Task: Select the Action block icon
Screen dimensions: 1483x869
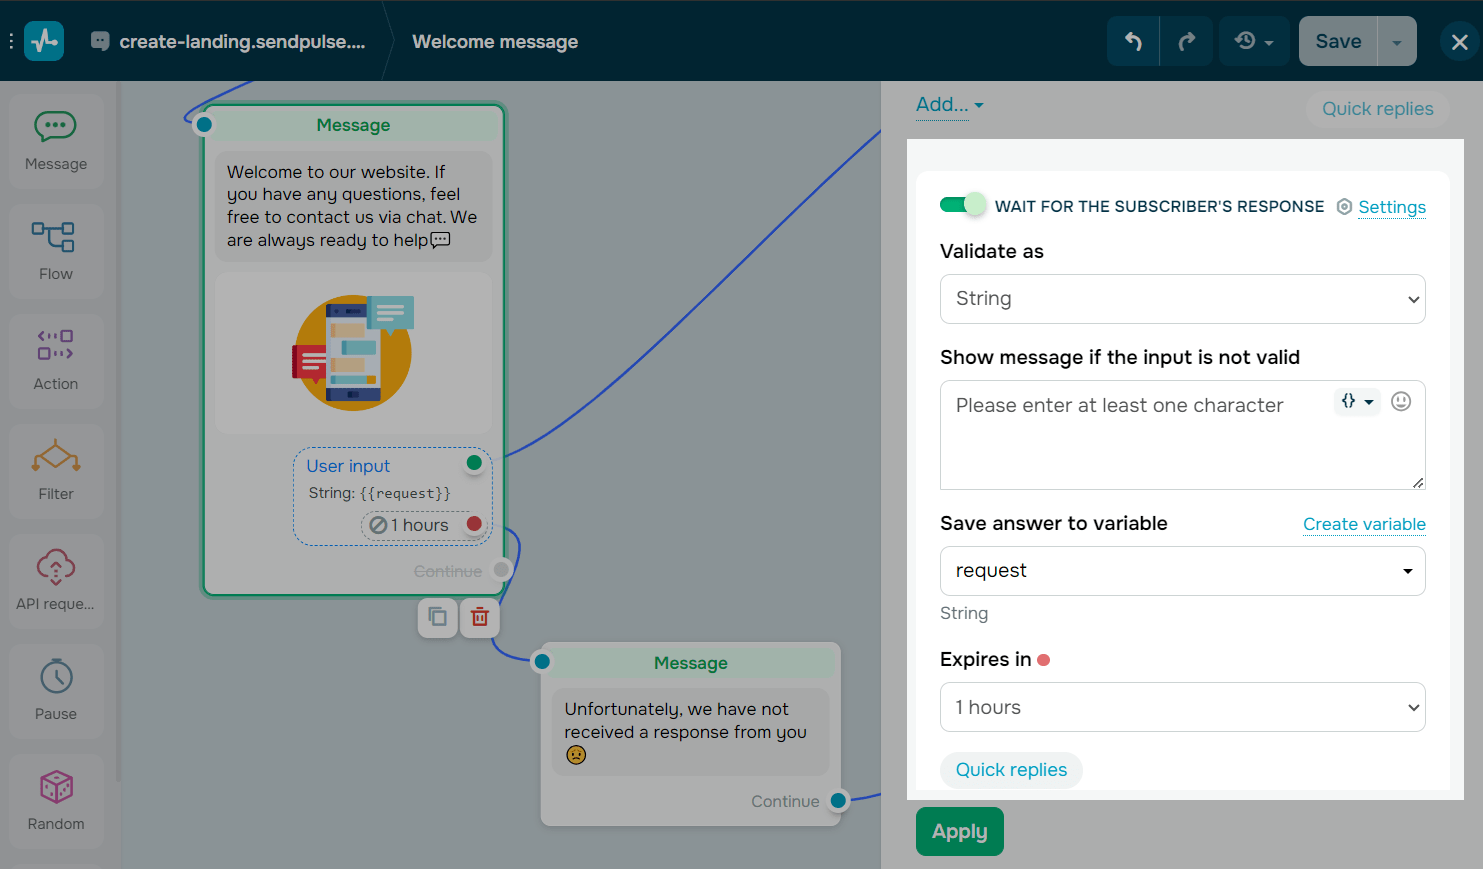Action: click(x=55, y=360)
